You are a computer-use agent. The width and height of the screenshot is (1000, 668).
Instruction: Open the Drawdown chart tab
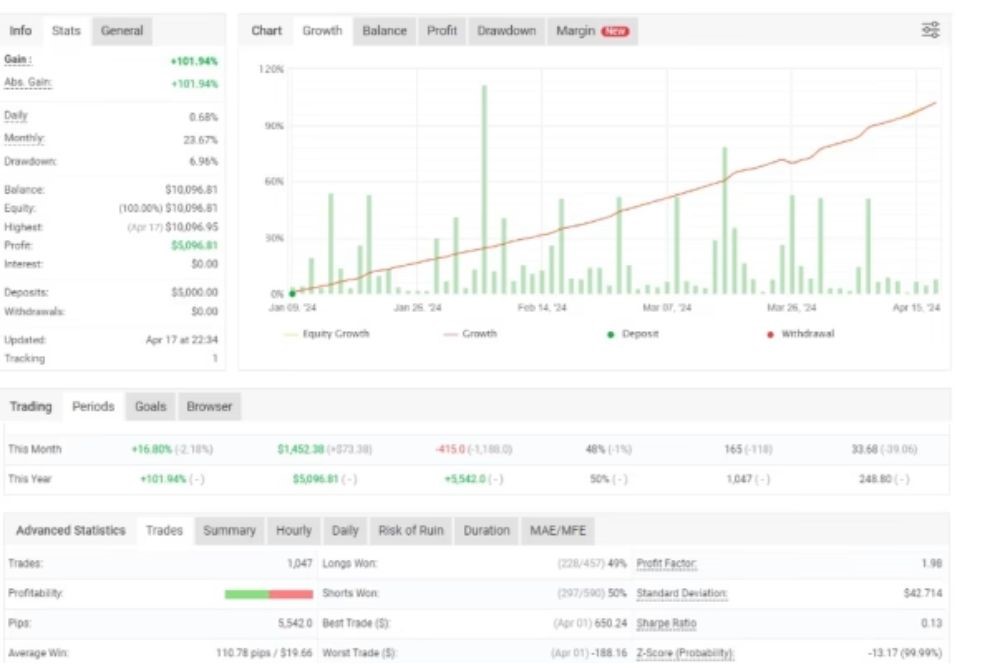(507, 31)
